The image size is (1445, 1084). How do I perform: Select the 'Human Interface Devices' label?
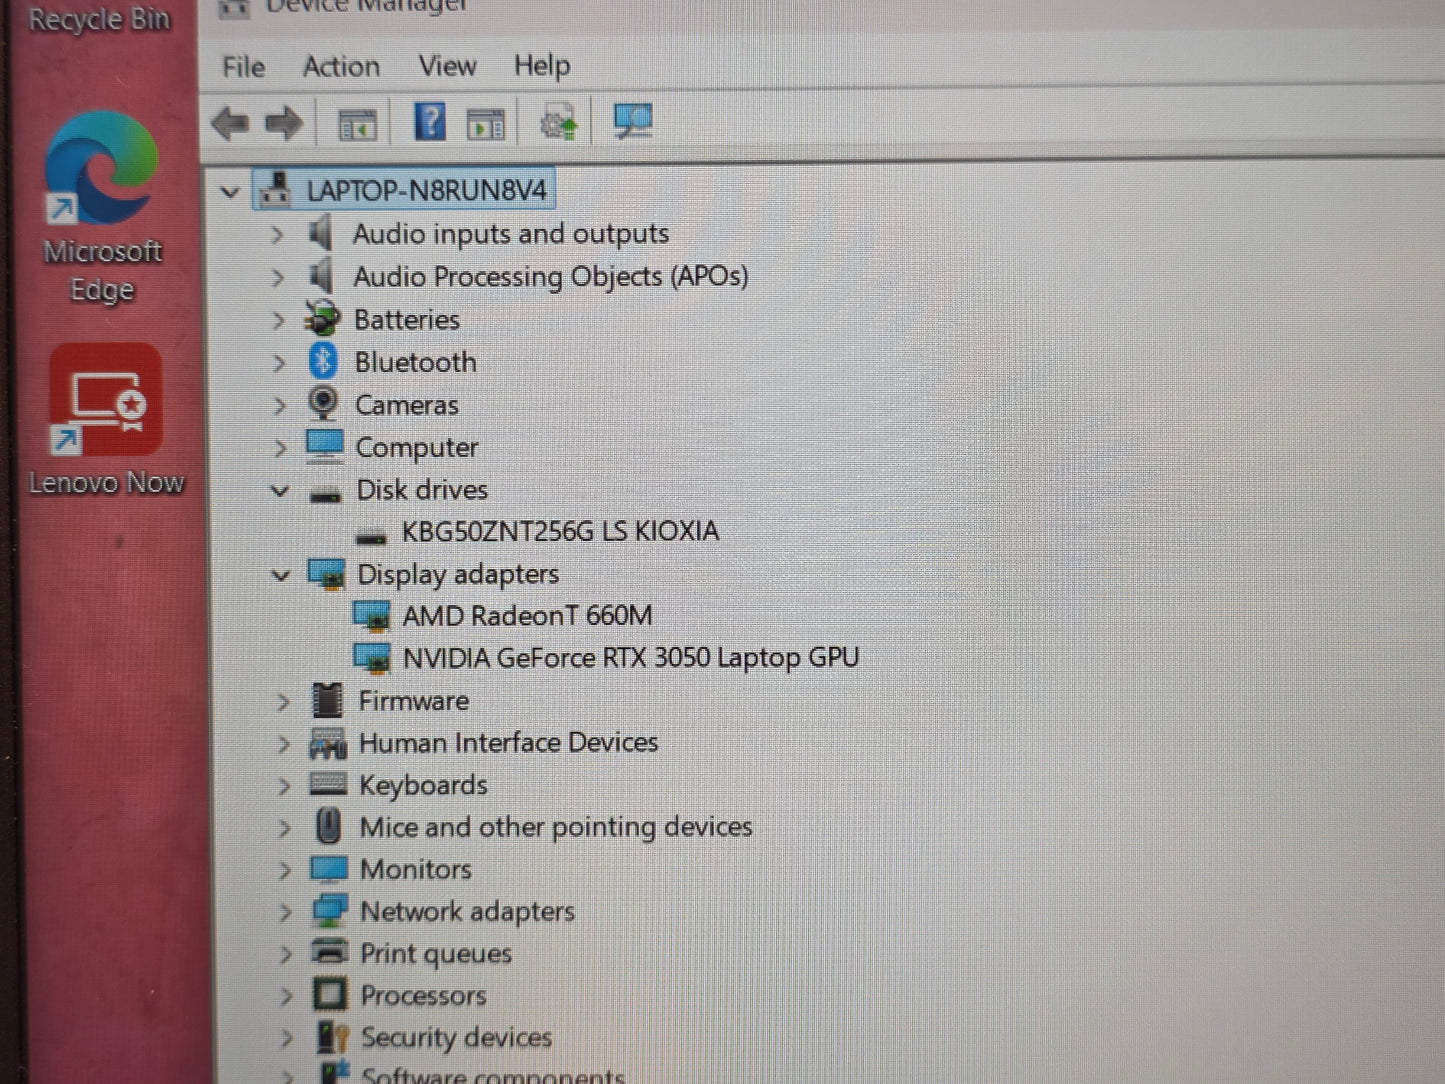coord(508,743)
